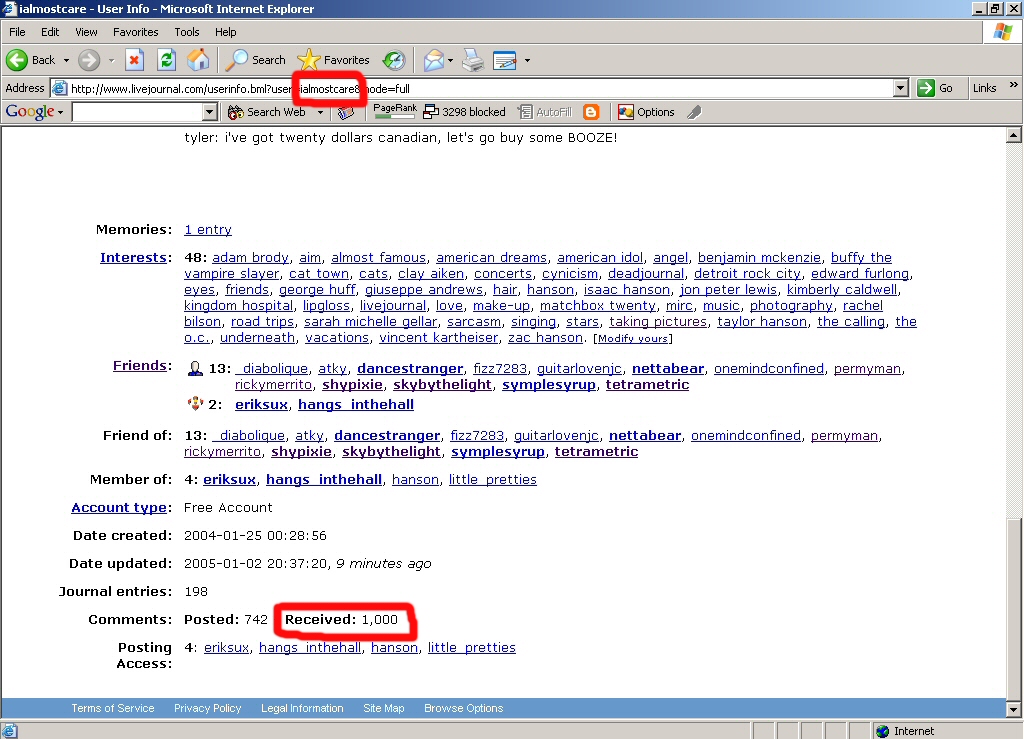Open the Mail envelope icon
This screenshot has width=1024, height=739.
[434, 60]
